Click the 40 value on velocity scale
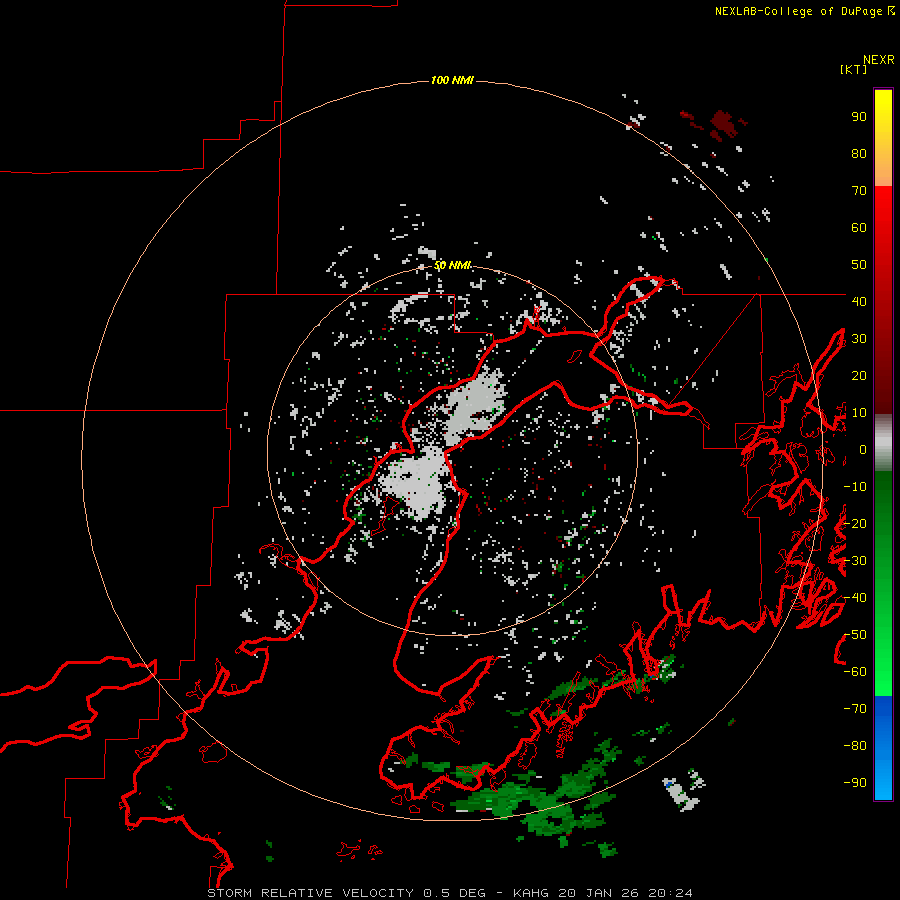Screen dimensions: 900x900 point(859,301)
